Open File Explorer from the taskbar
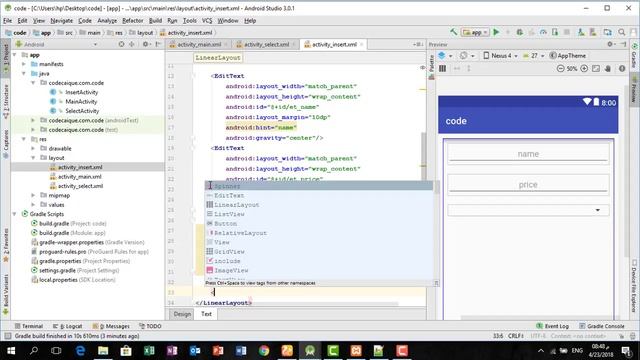This screenshot has height=360, width=640. coord(103,351)
